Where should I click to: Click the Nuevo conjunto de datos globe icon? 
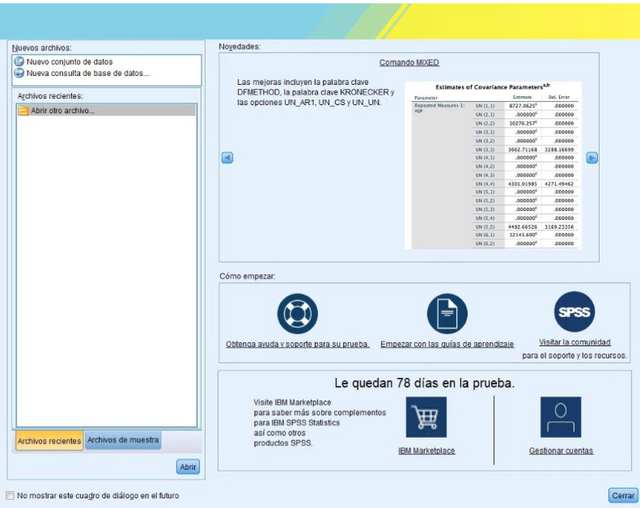[x=19, y=62]
